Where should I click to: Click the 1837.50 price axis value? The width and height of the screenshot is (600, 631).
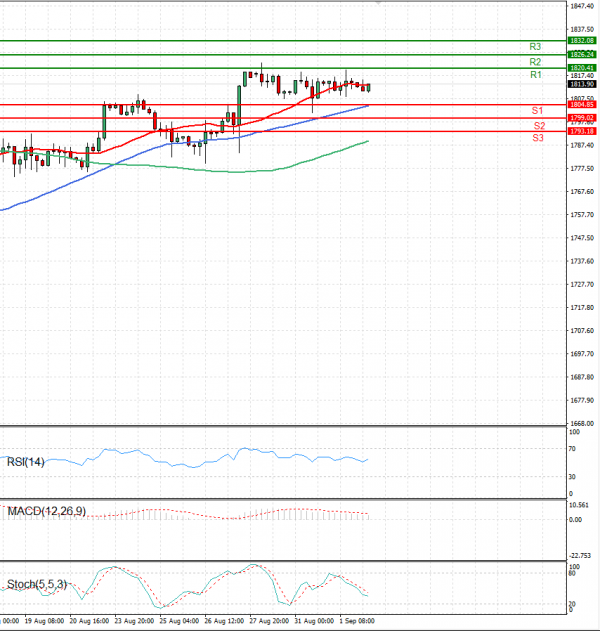point(582,29)
